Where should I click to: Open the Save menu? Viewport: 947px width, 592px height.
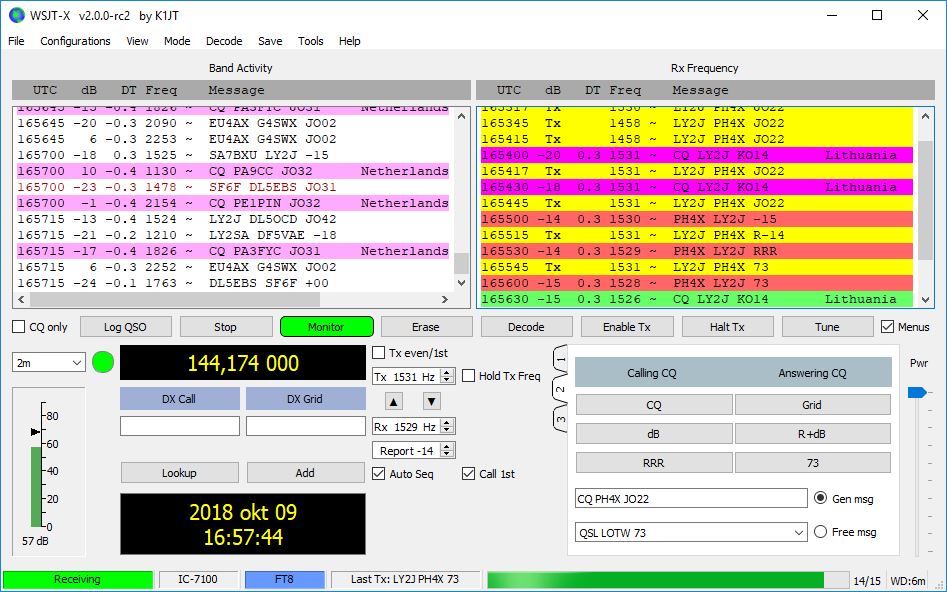tap(270, 41)
